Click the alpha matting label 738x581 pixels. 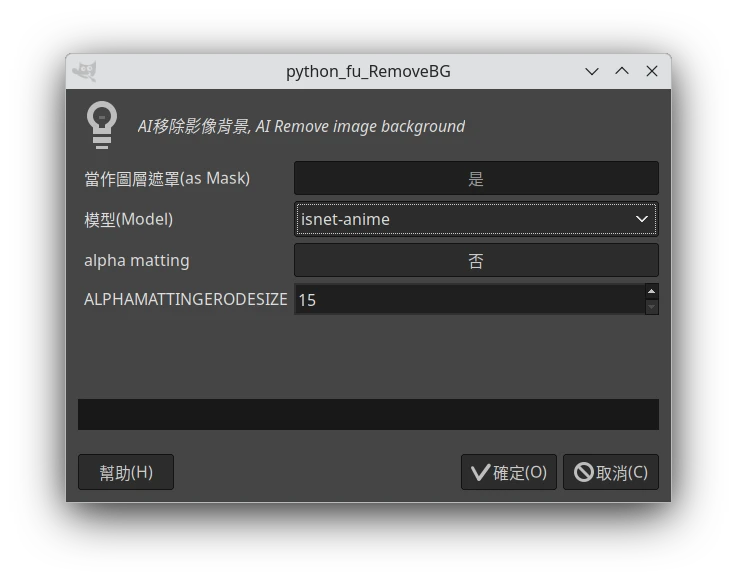(136, 260)
